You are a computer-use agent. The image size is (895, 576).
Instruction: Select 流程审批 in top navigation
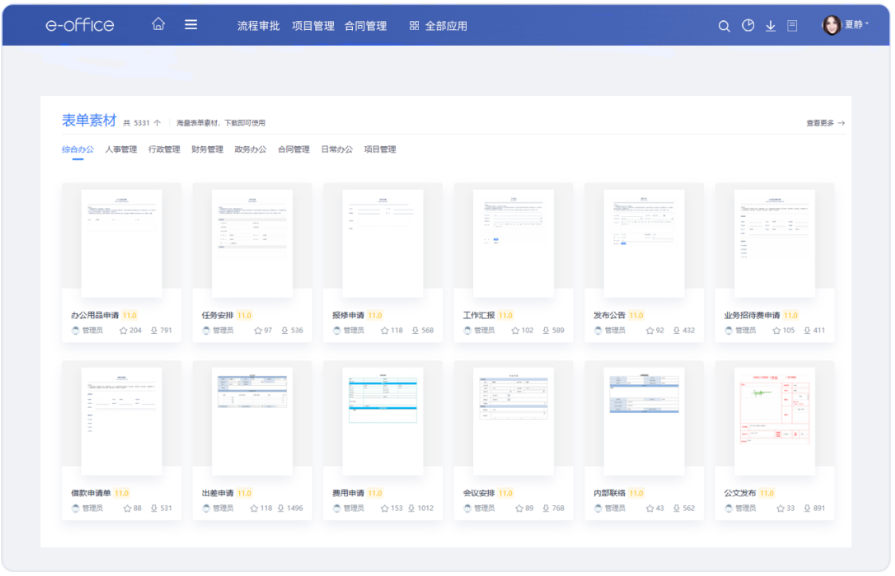pos(258,26)
